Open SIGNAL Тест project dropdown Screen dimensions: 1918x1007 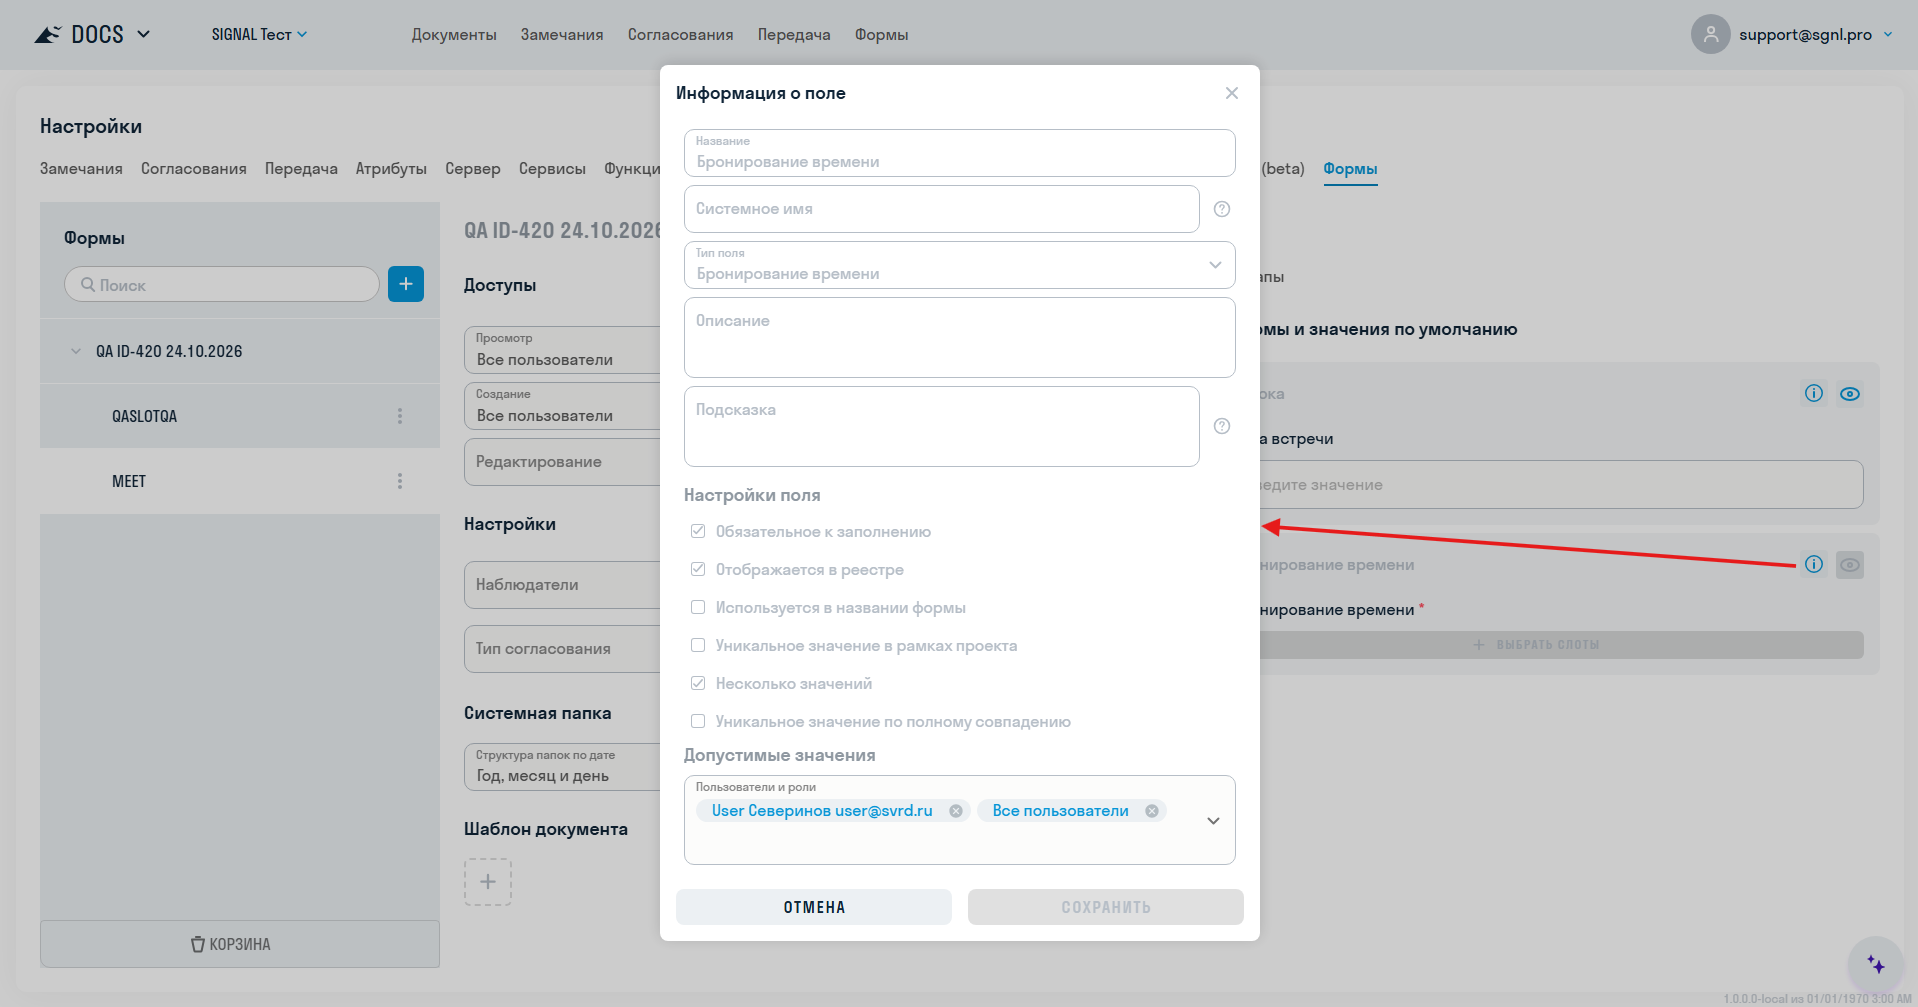(x=259, y=34)
